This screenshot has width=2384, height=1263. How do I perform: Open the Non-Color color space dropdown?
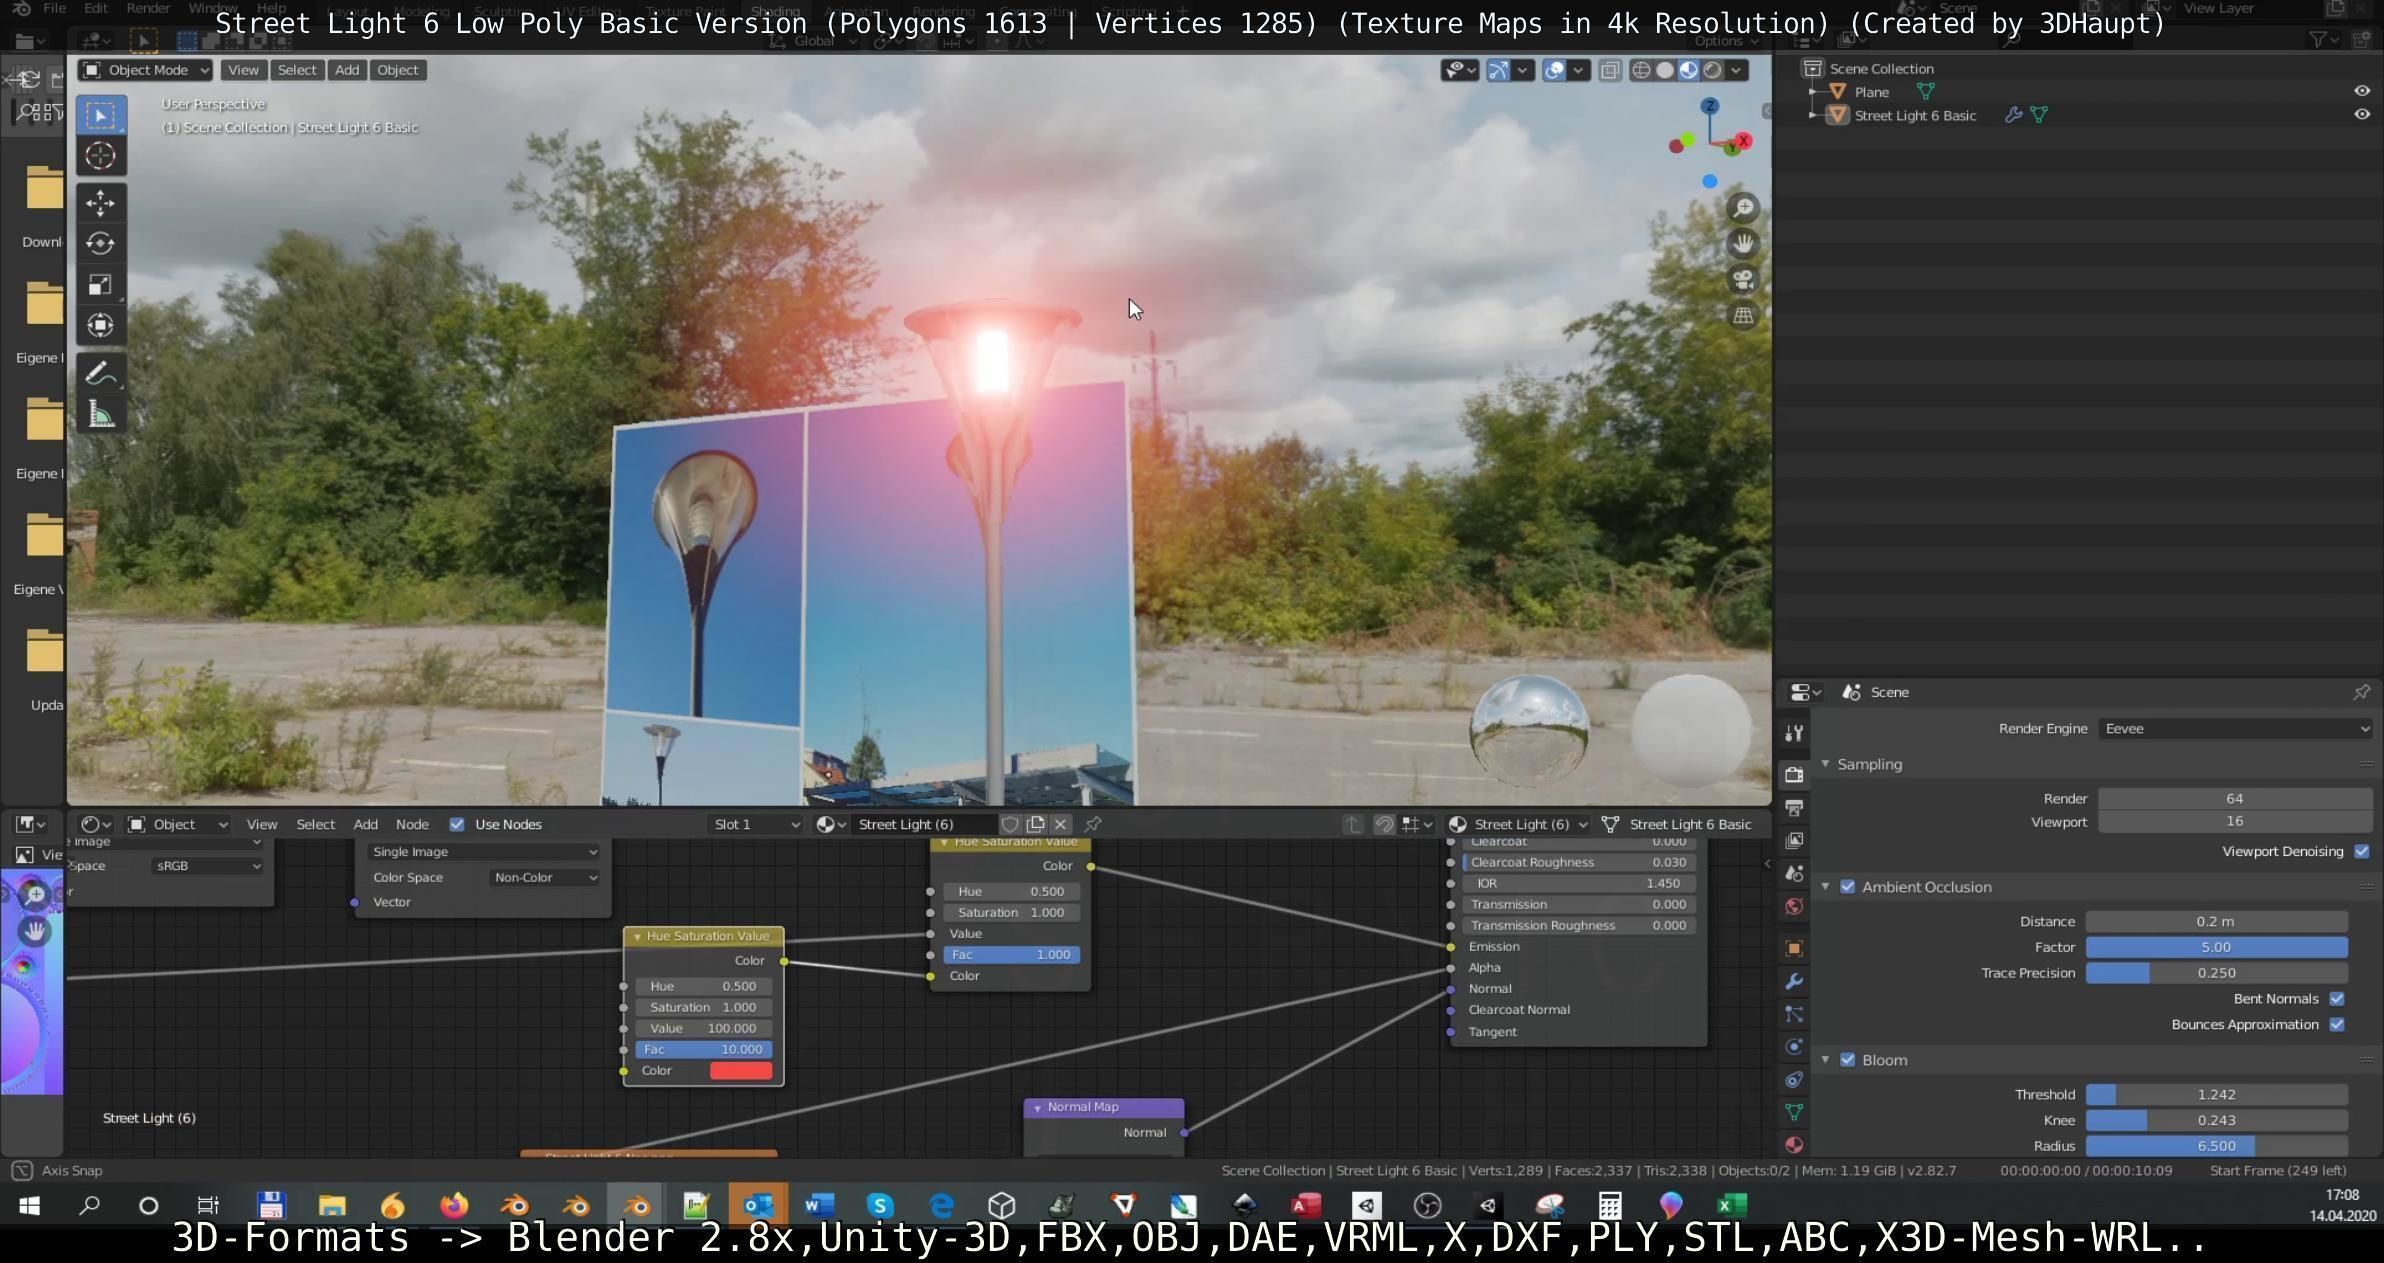pyautogui.click(x=544, y=878)
